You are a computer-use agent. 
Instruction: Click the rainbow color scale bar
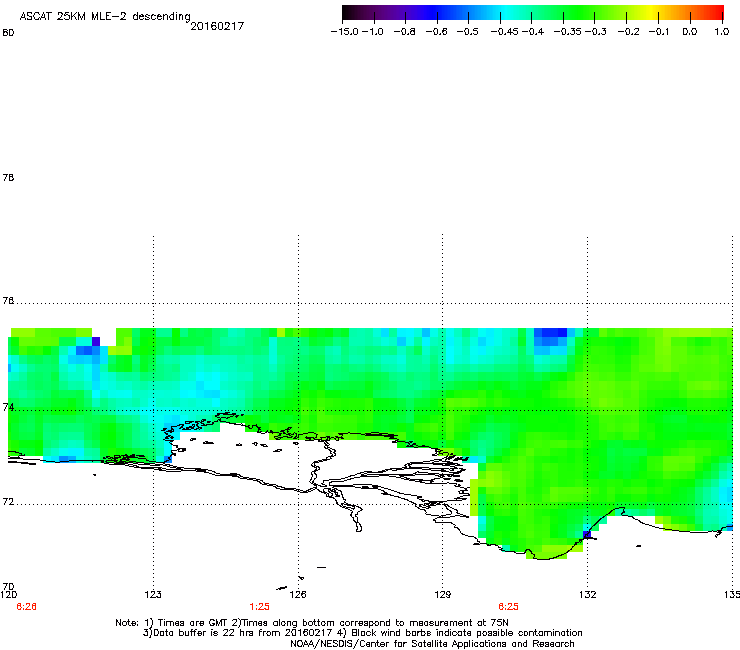[x=533, y=13]
